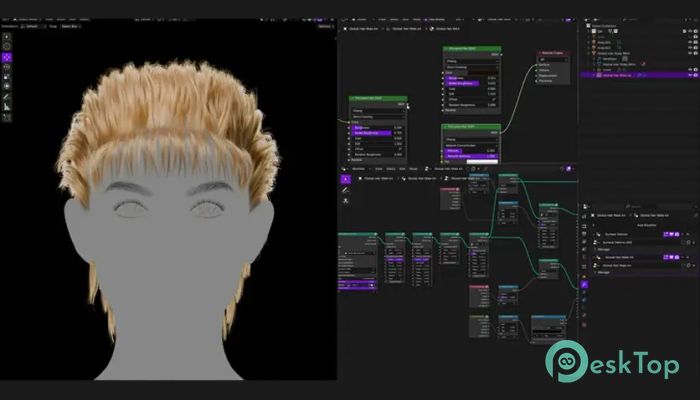Image resolution: width=700 pixels, height=400 pixels.
Task: Click the Add Modifier button
Action: coord(646,225)
